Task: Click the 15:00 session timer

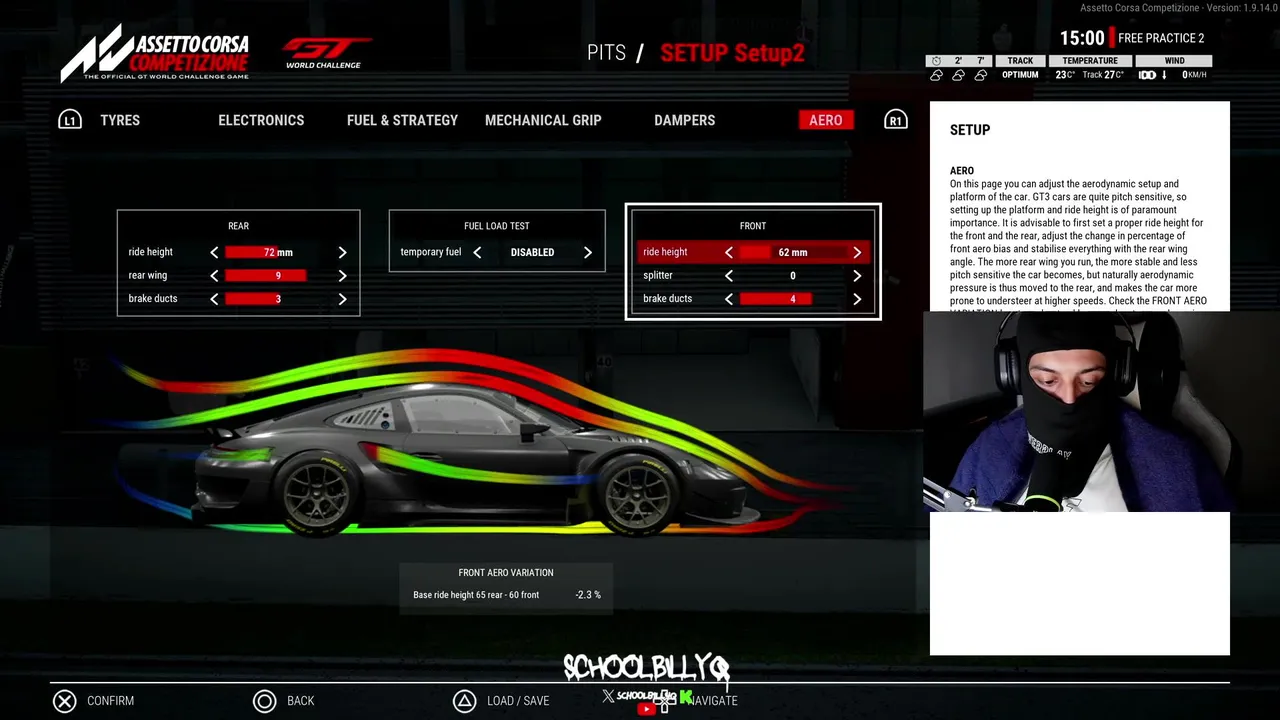Action: [x=1082, y=38]
